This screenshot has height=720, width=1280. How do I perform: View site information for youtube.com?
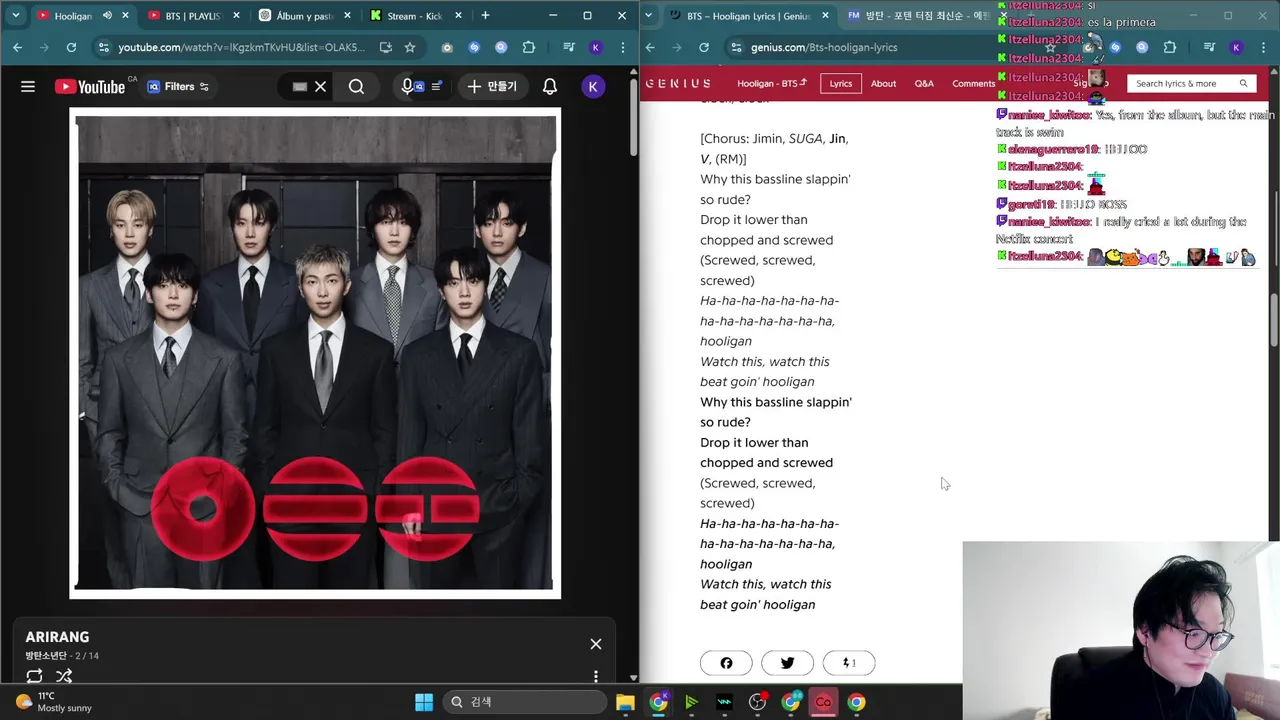pyautogui.click(x=103, y=47)
